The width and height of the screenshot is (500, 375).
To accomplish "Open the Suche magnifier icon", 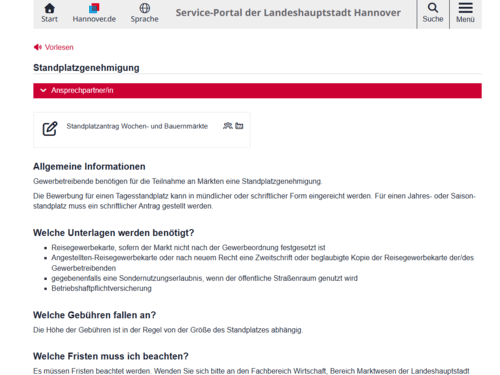I will coord(433,8).
